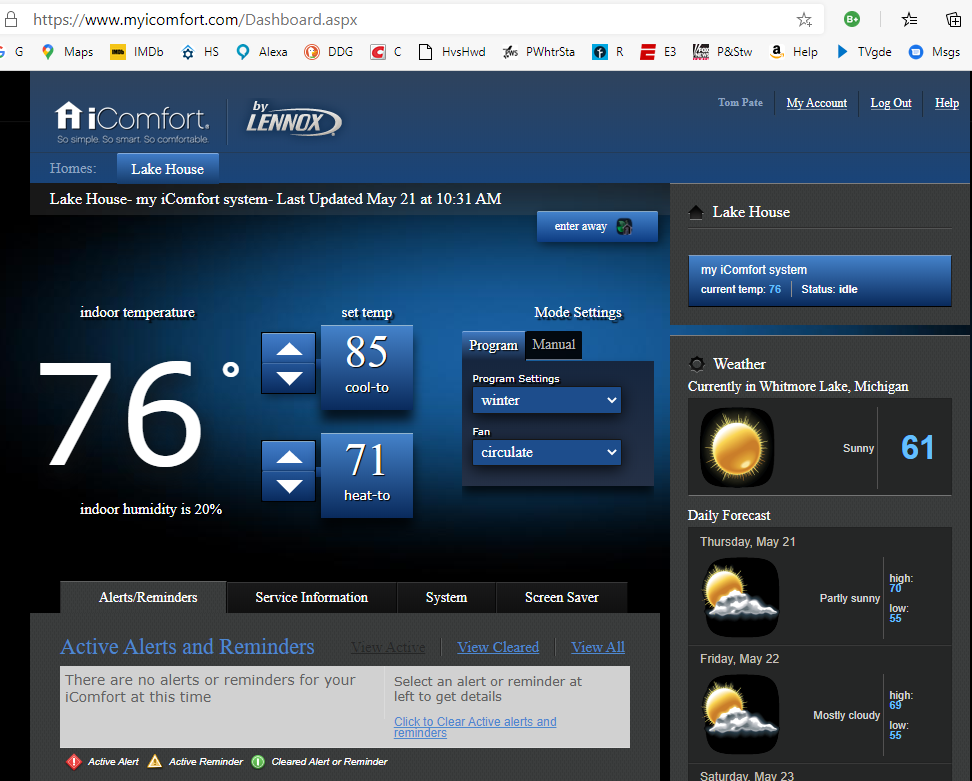Click the Tom Pate username text

click(740, 103)
